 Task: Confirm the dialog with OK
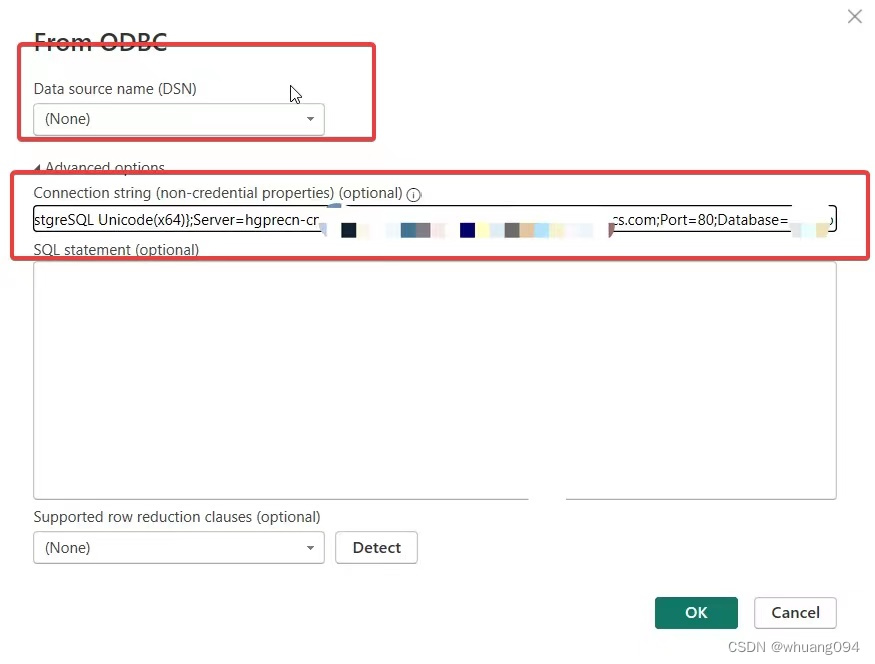696,612
